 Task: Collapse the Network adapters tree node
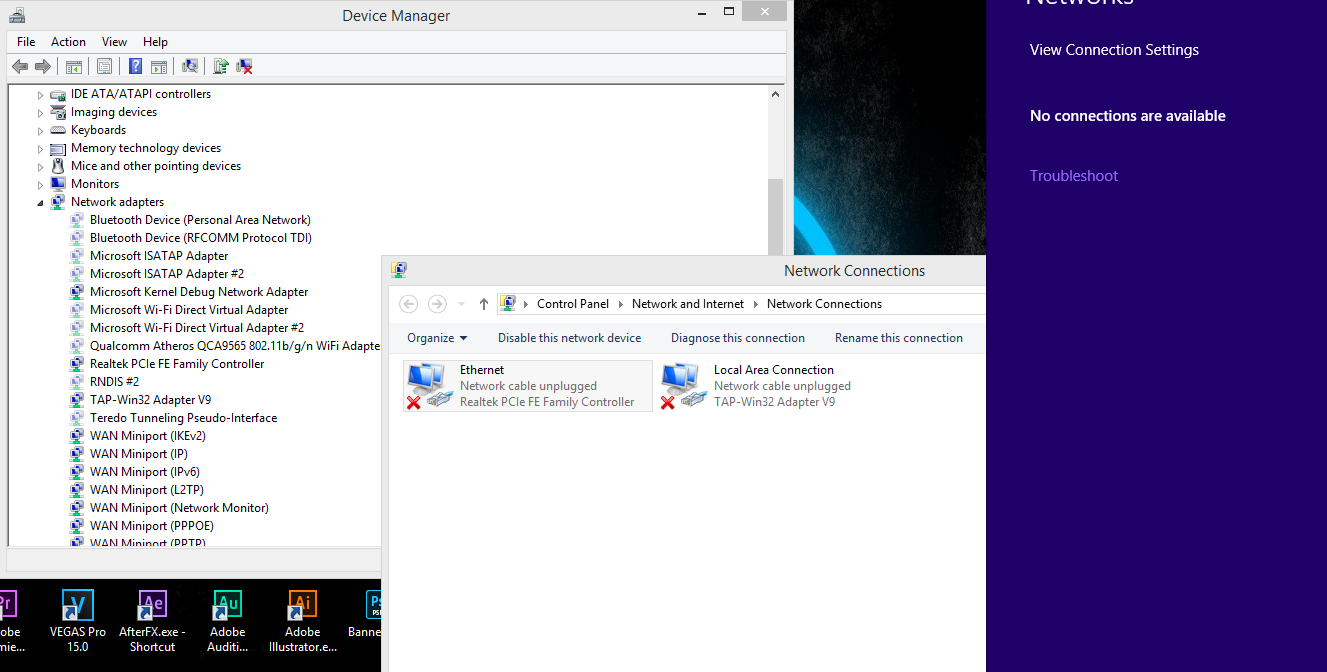[x=41, y=203]
